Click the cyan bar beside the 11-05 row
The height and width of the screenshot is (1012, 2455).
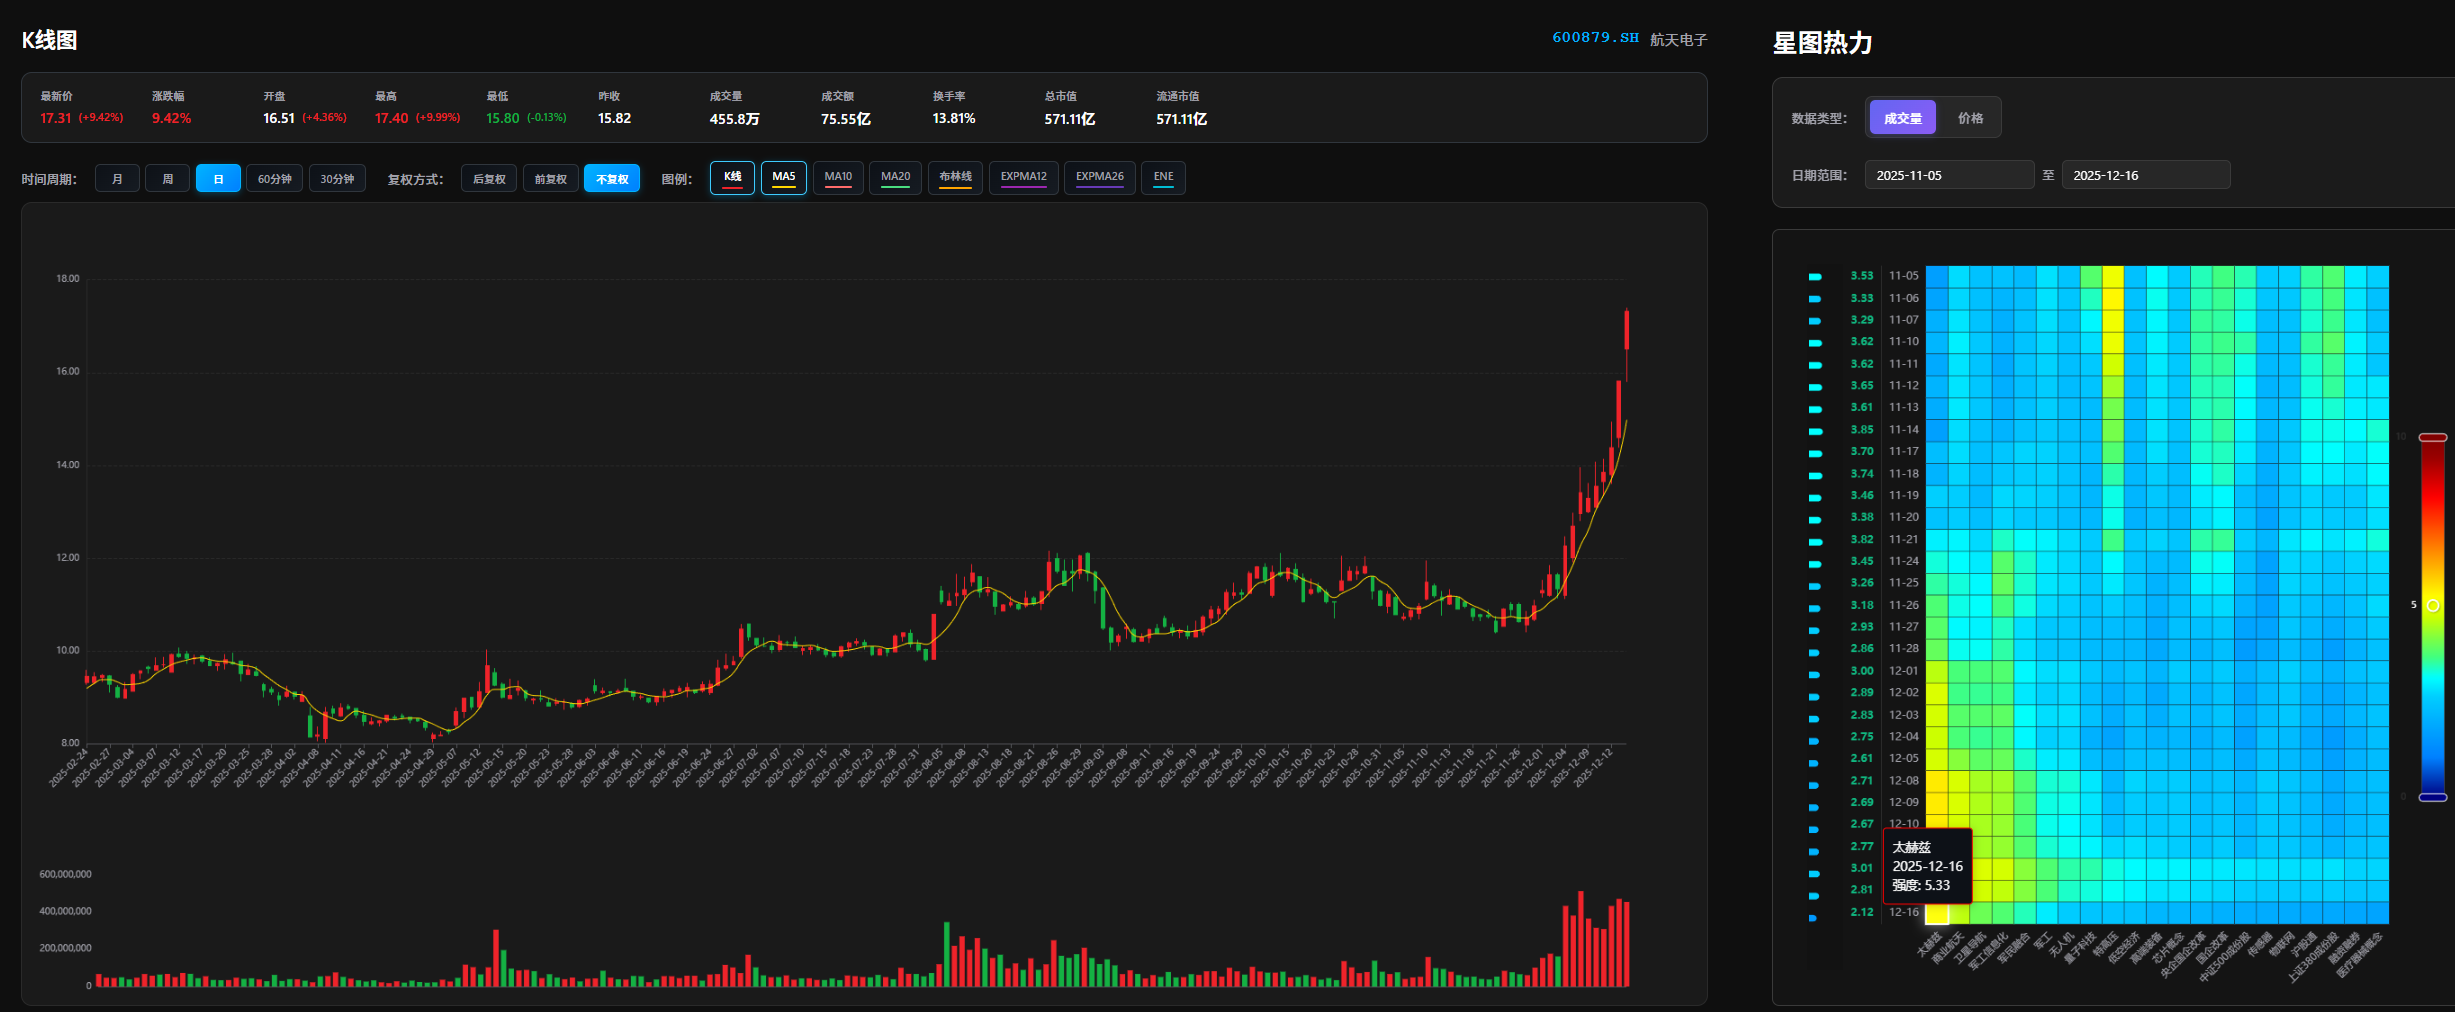tap(1815, 277)
